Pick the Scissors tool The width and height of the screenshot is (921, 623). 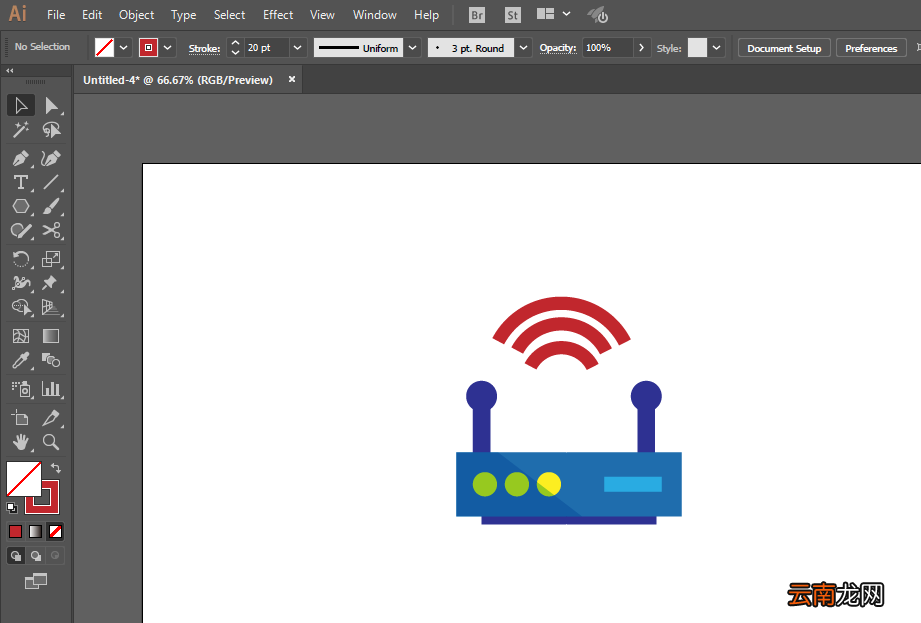[x=51, y=230]
